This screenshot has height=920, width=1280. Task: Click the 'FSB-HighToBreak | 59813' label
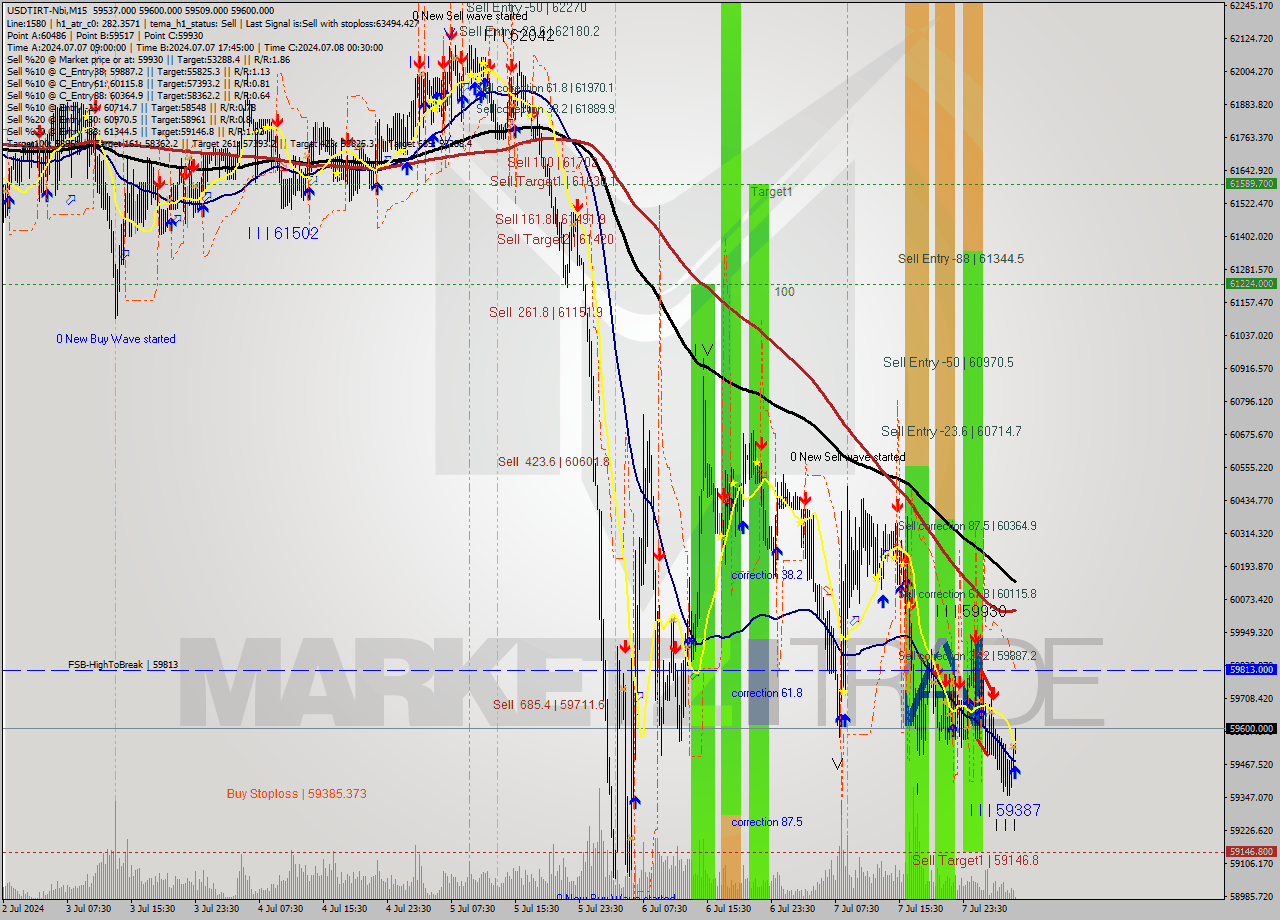123,664
